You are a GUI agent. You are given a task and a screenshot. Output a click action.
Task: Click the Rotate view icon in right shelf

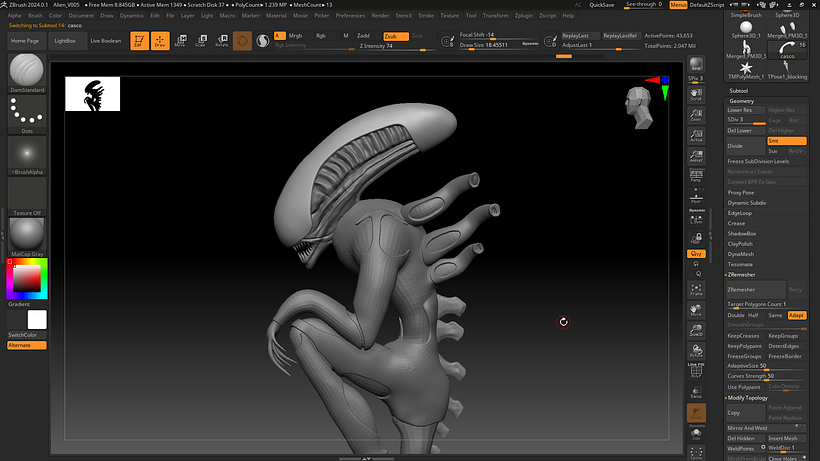coord(696,351)
